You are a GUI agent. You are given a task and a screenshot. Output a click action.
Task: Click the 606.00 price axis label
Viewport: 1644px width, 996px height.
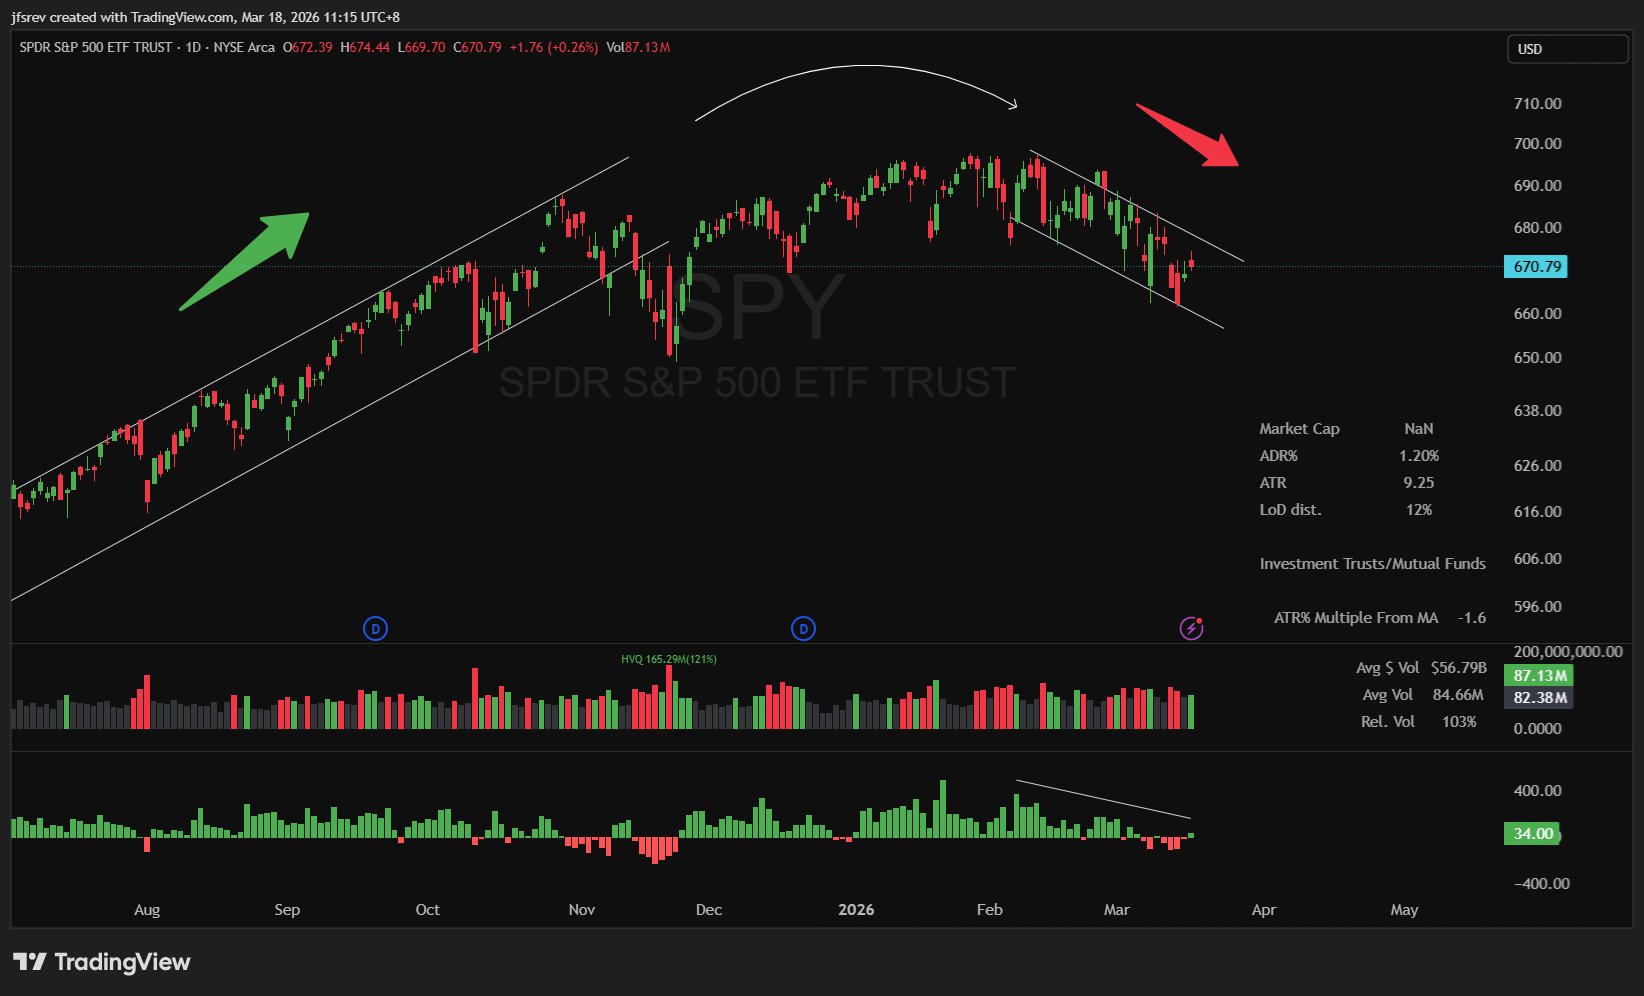pos(1538,559)
